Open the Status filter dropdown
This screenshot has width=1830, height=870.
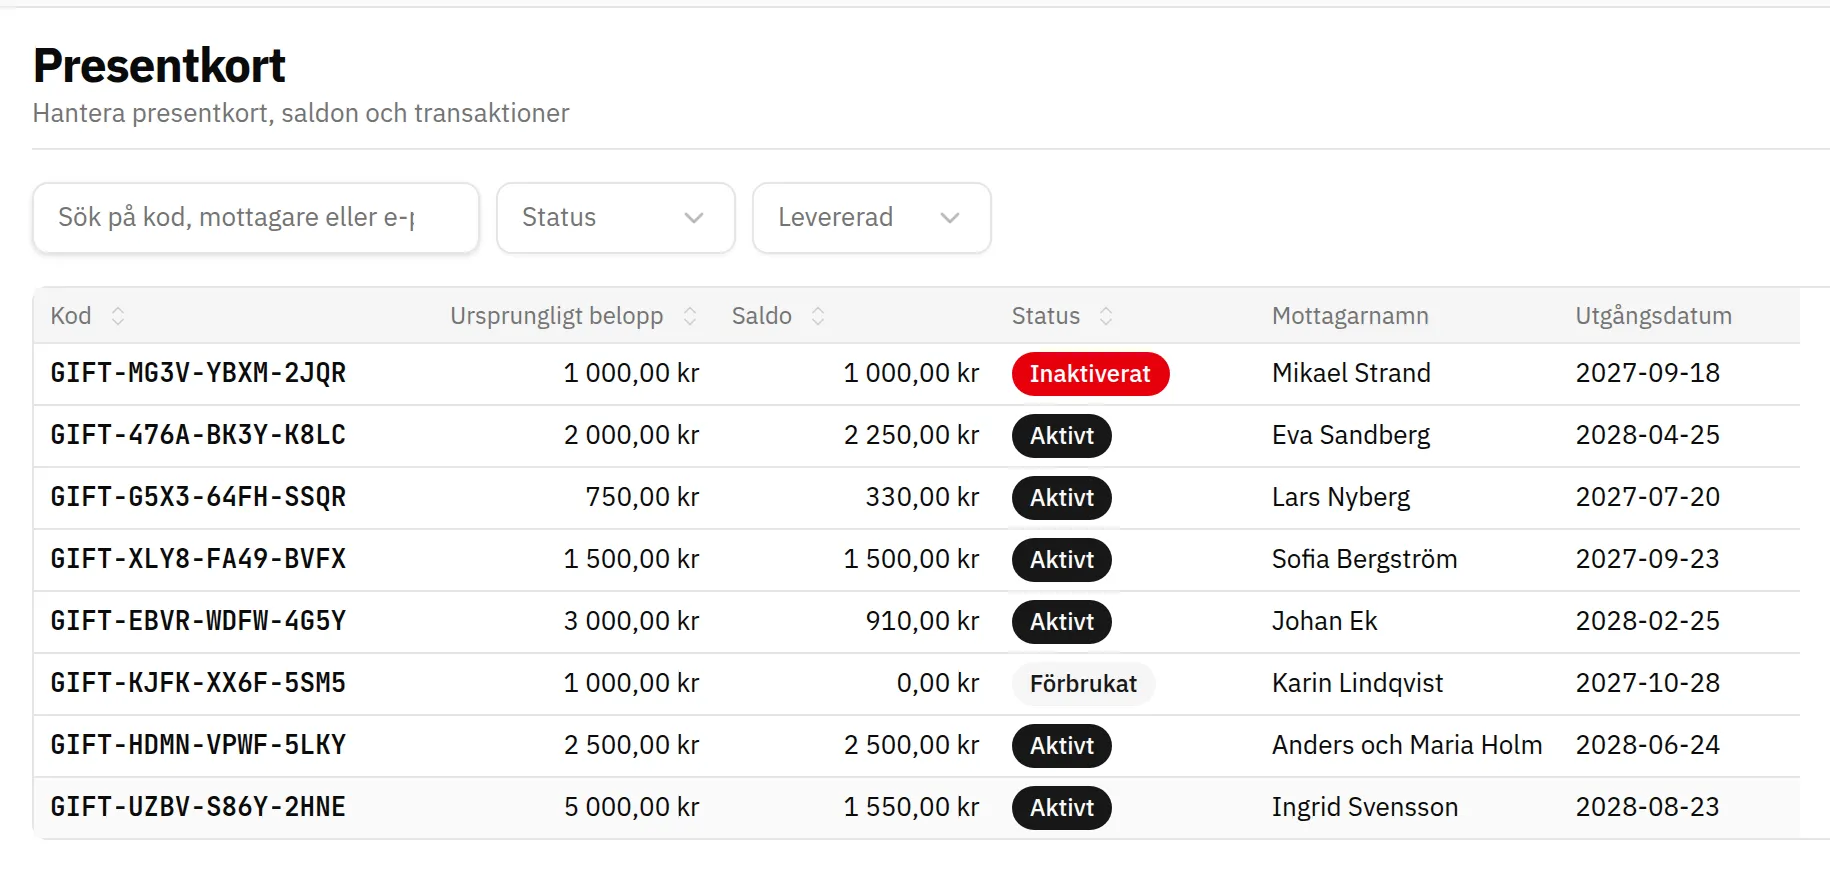(x=616, y=218)
